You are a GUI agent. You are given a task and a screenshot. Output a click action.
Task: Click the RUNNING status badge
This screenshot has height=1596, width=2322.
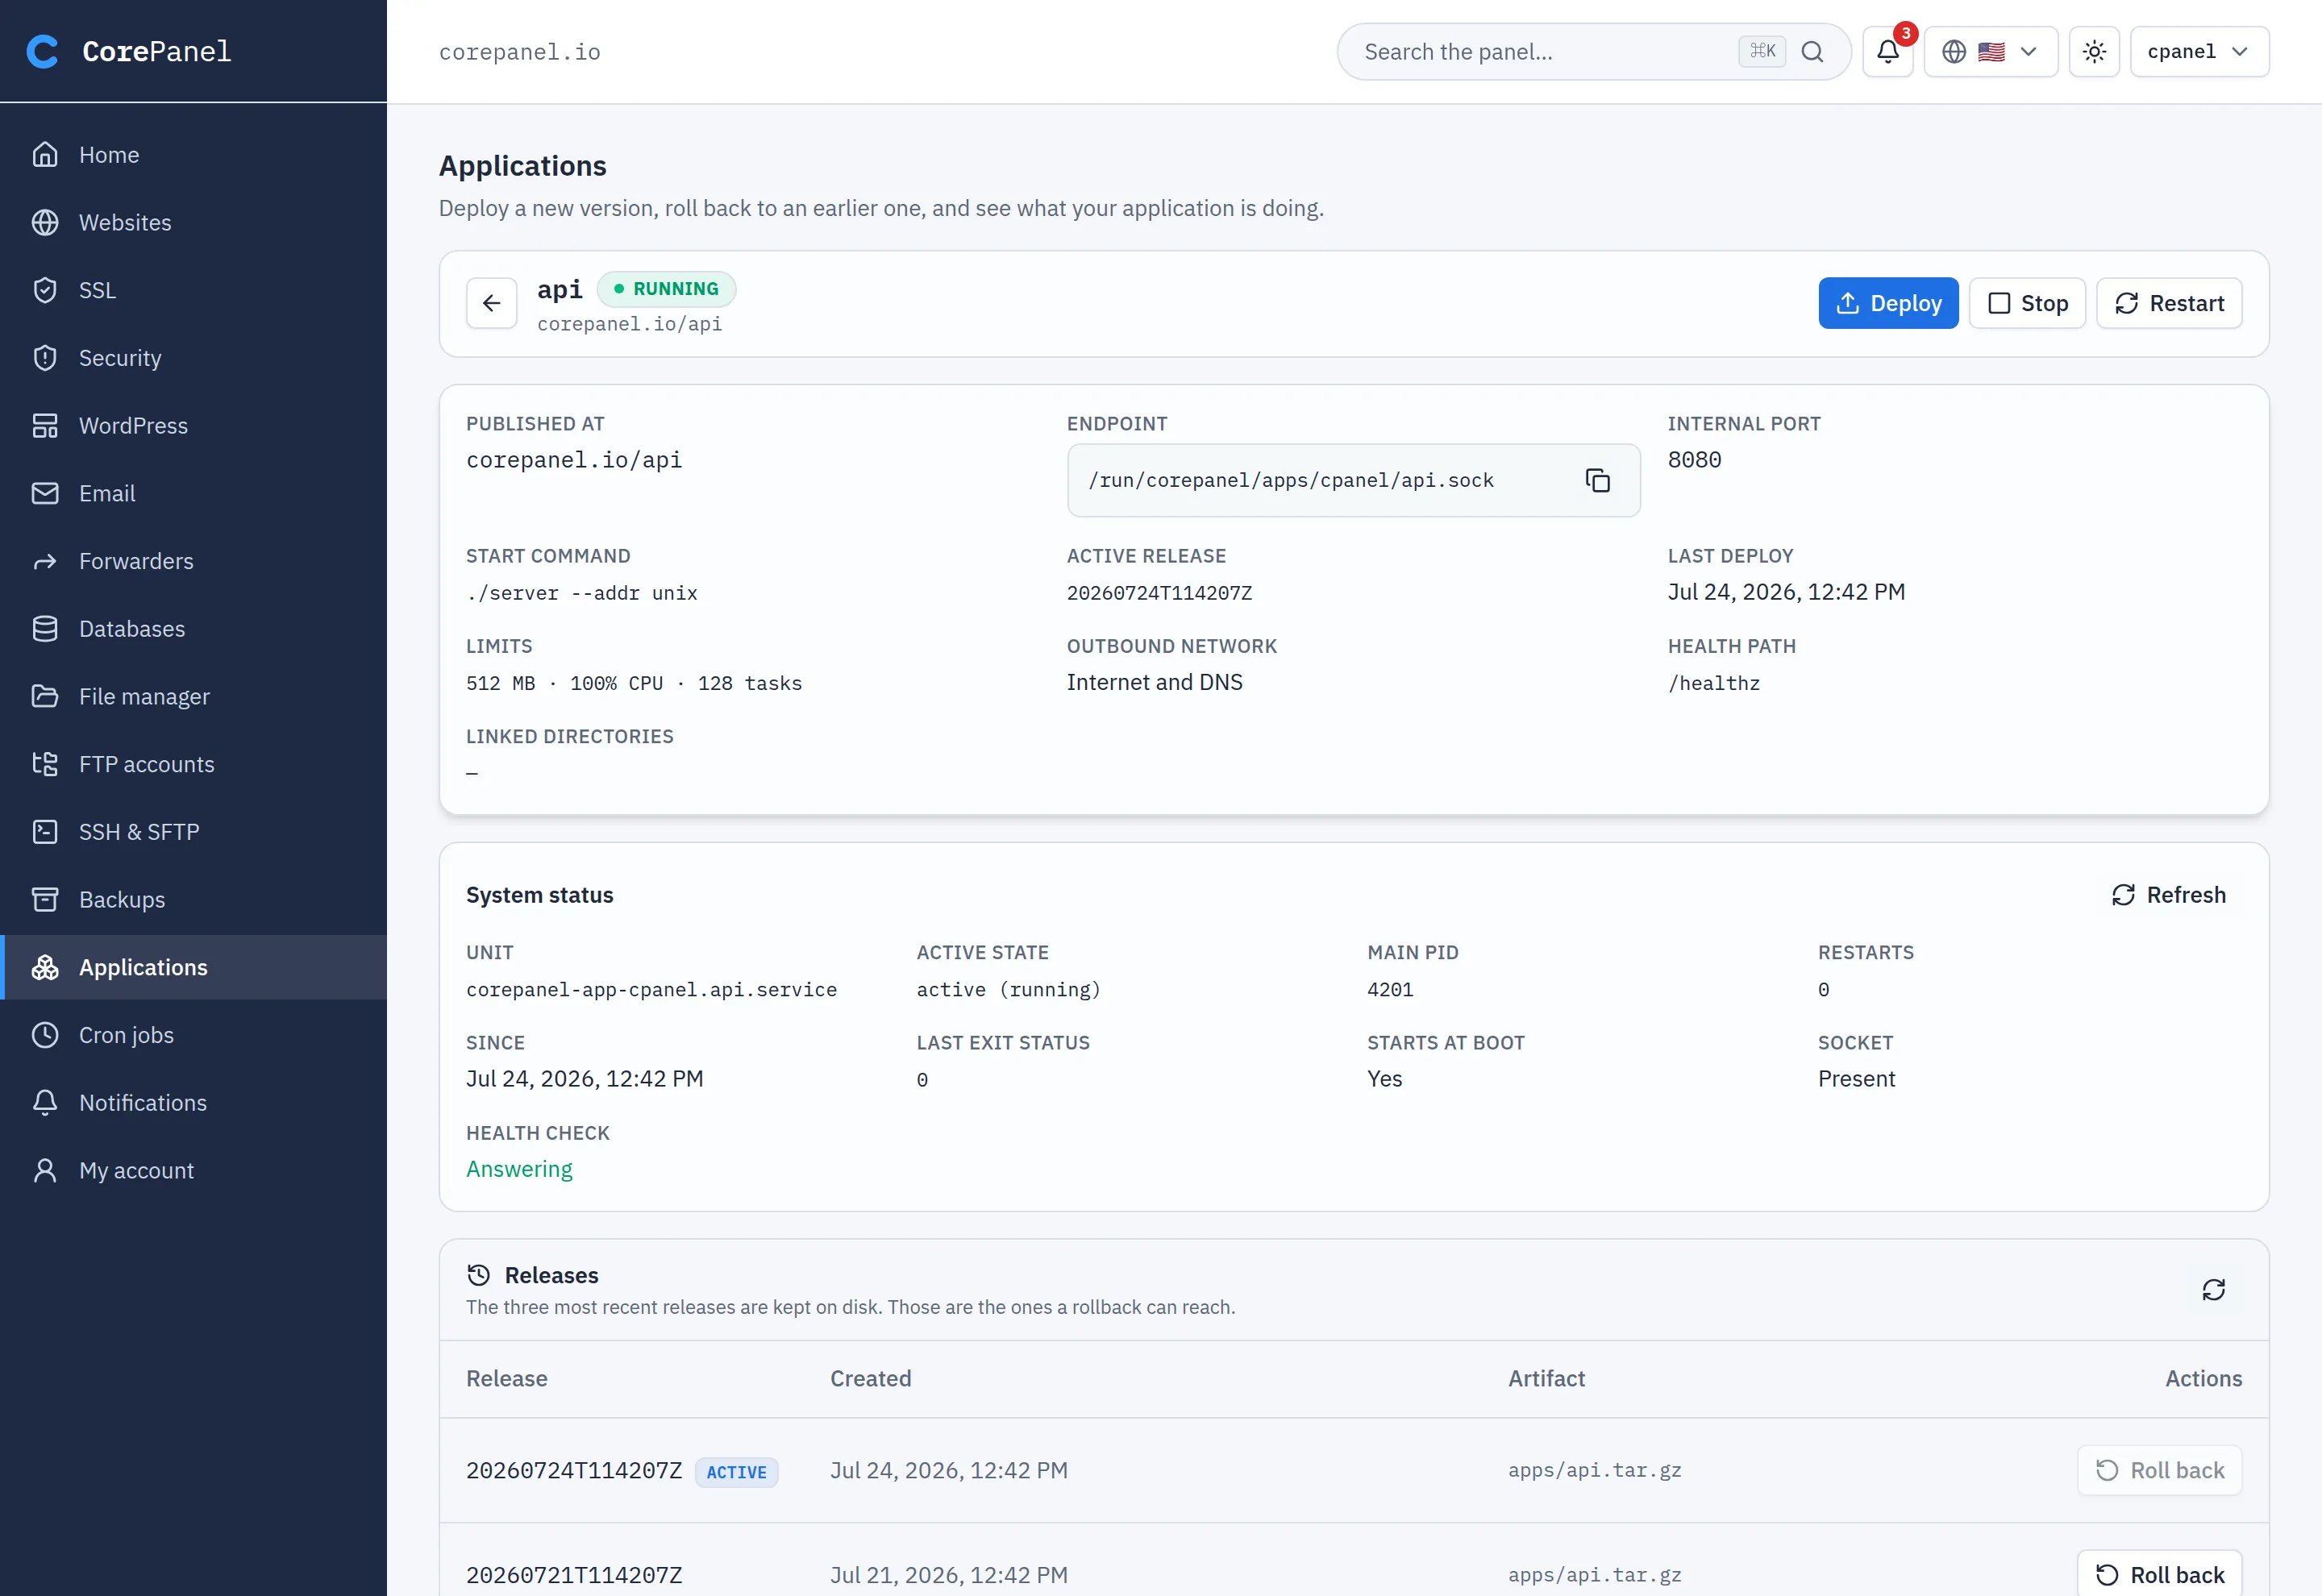tap(666, 289)
